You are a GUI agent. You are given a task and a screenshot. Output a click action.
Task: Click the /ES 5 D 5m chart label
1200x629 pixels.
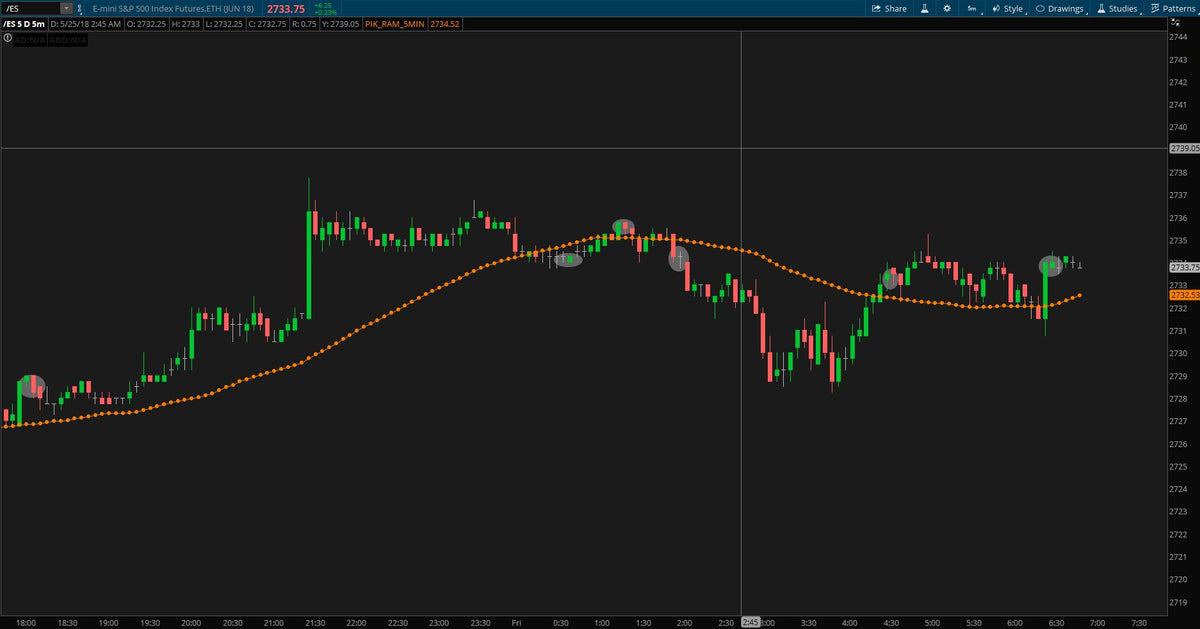click(26, 23)
